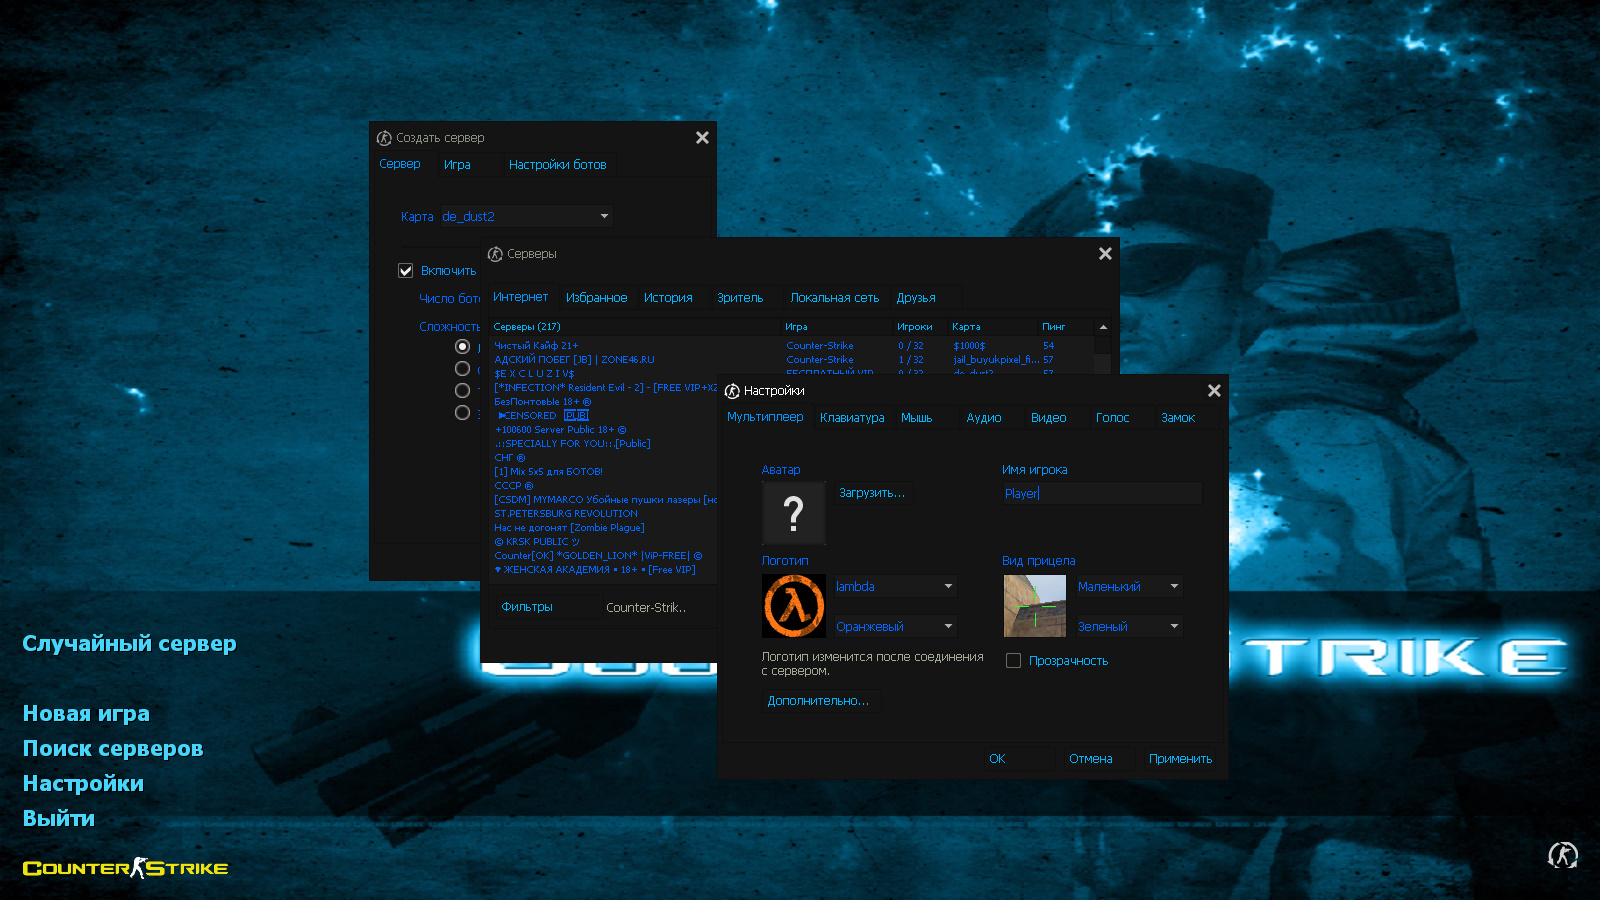
Task: Click the Counter-Strike soldier icon in bottom-right corner
Action: (1562, 855)
